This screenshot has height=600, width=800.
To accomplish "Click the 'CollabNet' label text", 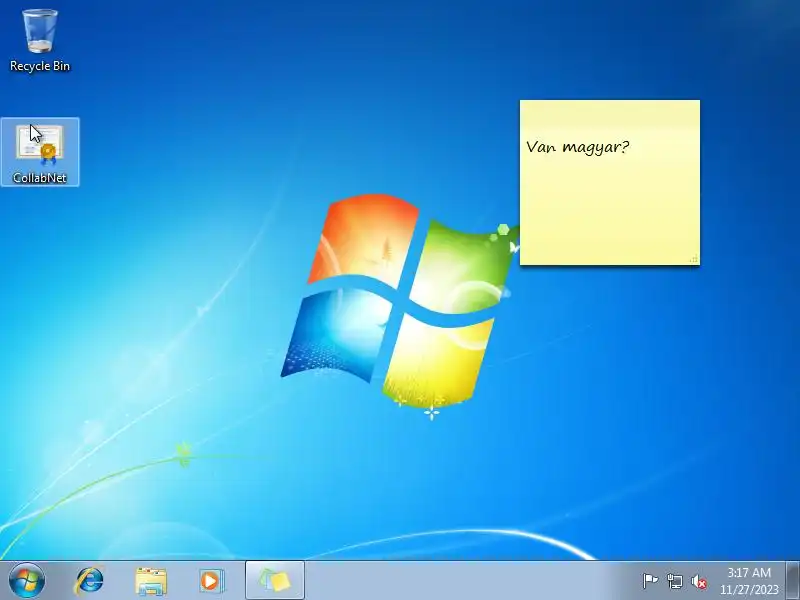I will pos(40,178).
